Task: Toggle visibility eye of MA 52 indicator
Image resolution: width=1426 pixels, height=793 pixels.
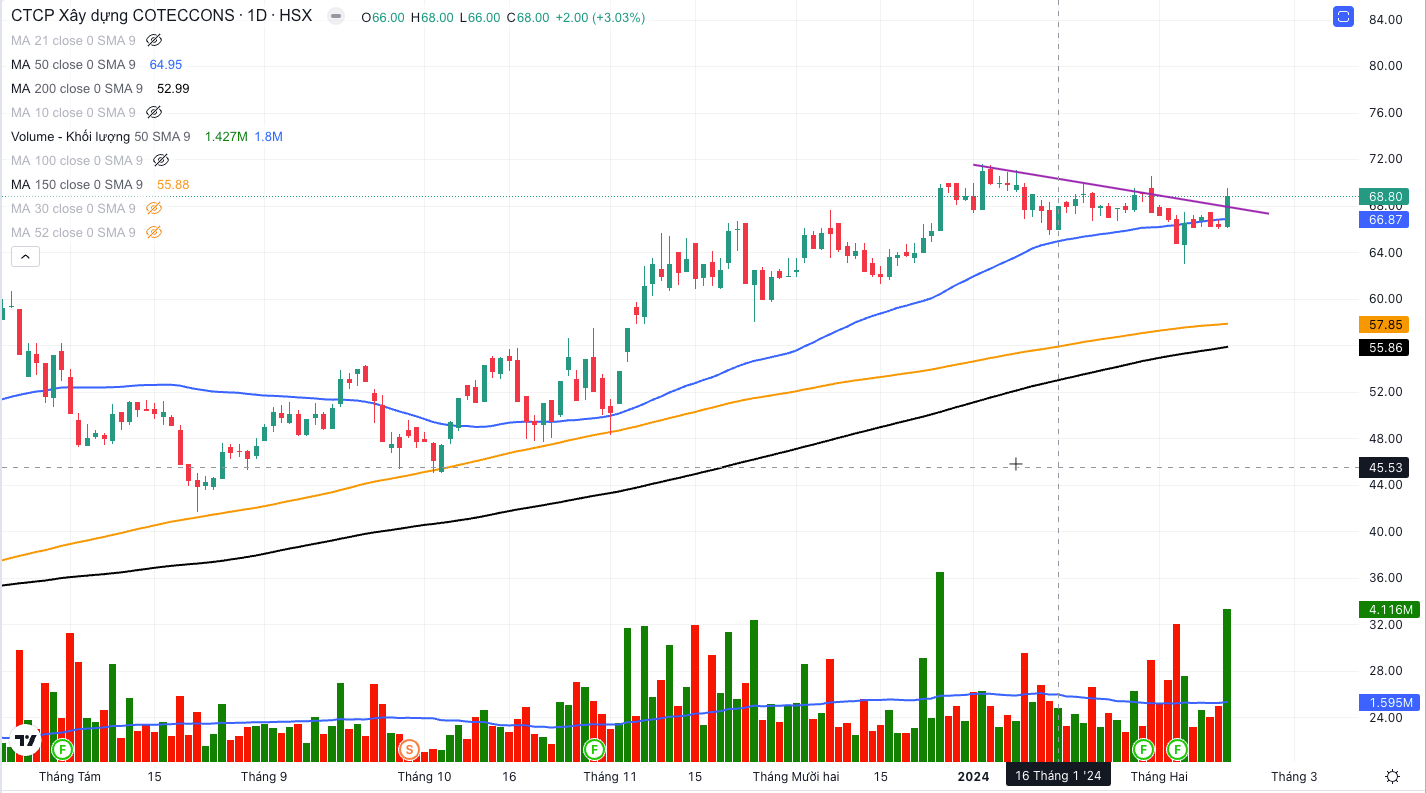Action: point(154,232)
